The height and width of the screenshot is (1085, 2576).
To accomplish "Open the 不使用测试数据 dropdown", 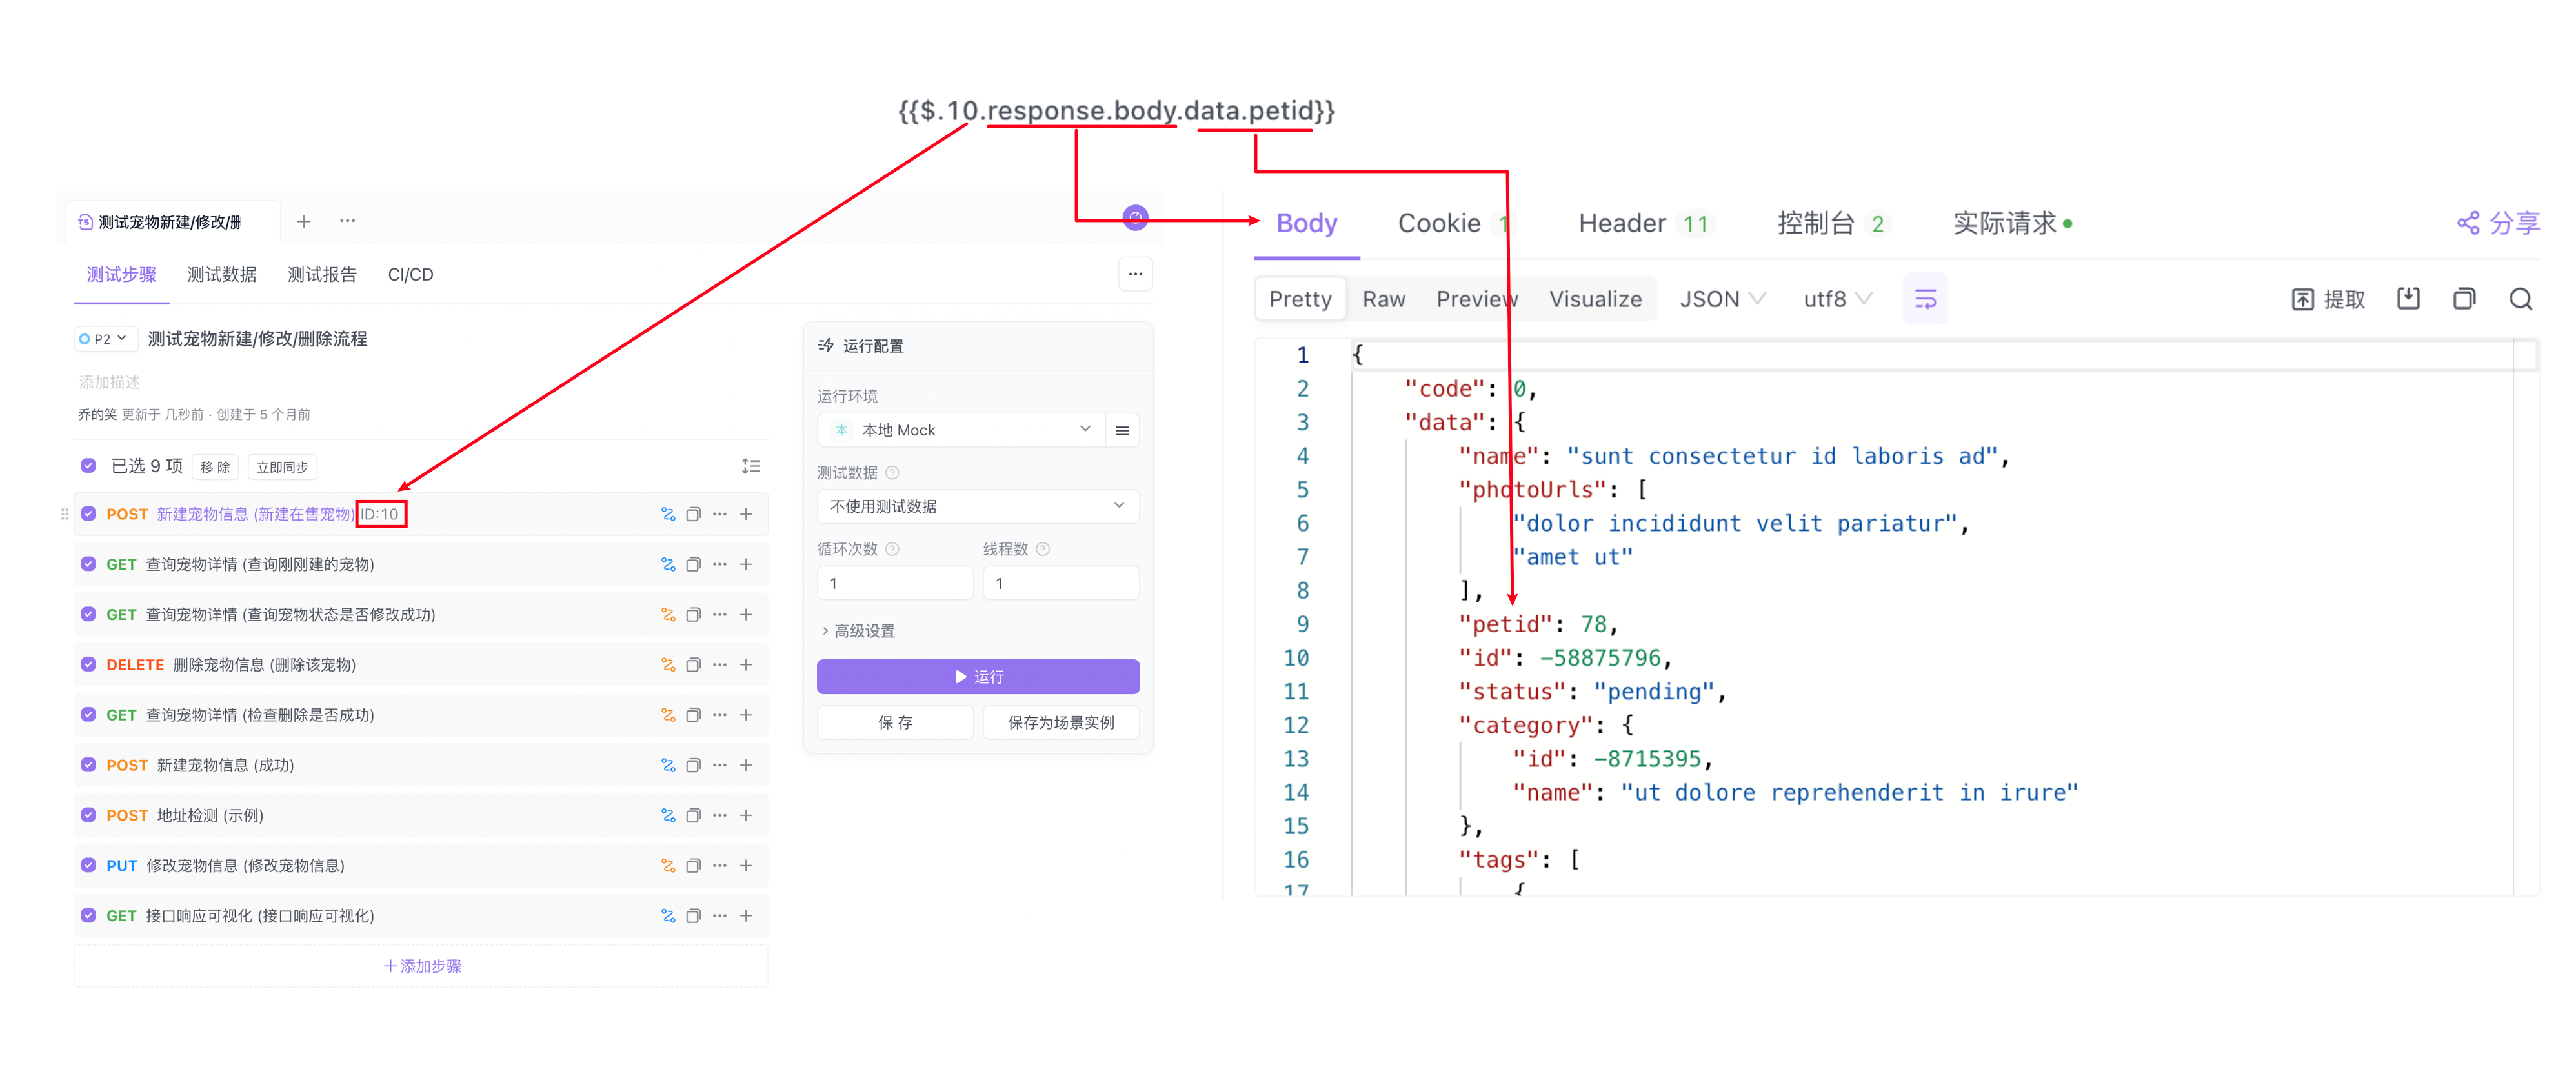I will pyautogui.click(x=977, y=507).
